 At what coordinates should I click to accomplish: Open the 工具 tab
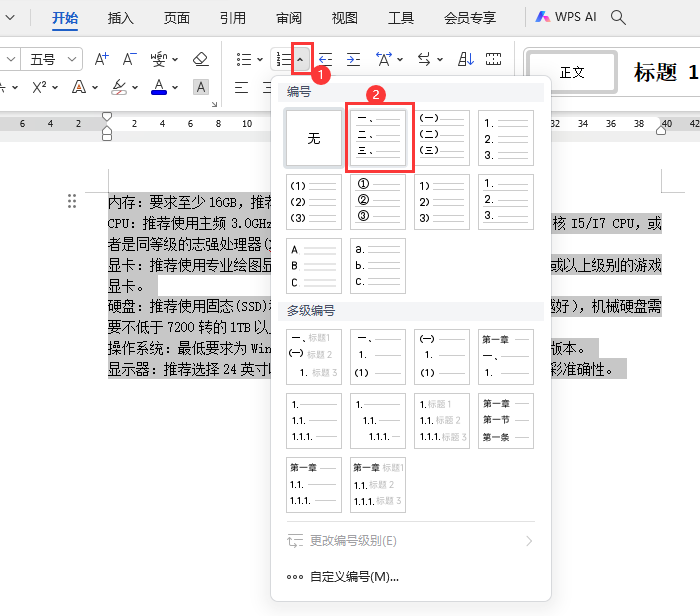(401, 18)
